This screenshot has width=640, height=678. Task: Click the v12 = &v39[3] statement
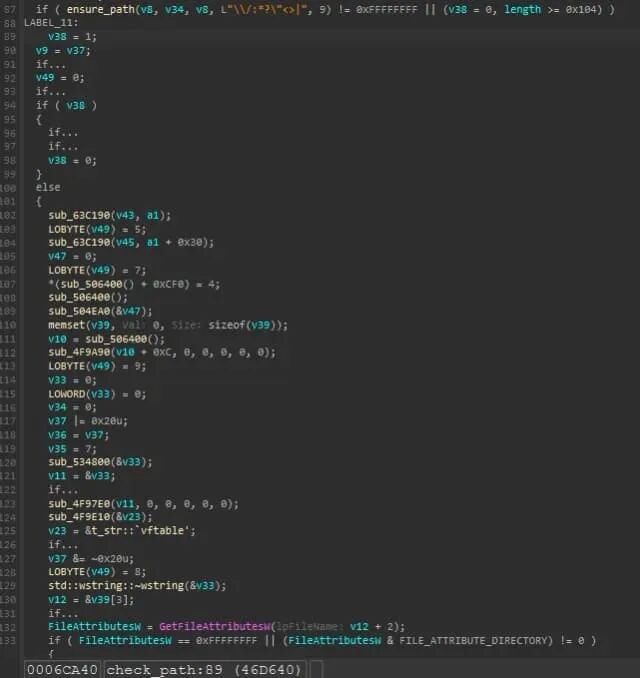point(91,600)
